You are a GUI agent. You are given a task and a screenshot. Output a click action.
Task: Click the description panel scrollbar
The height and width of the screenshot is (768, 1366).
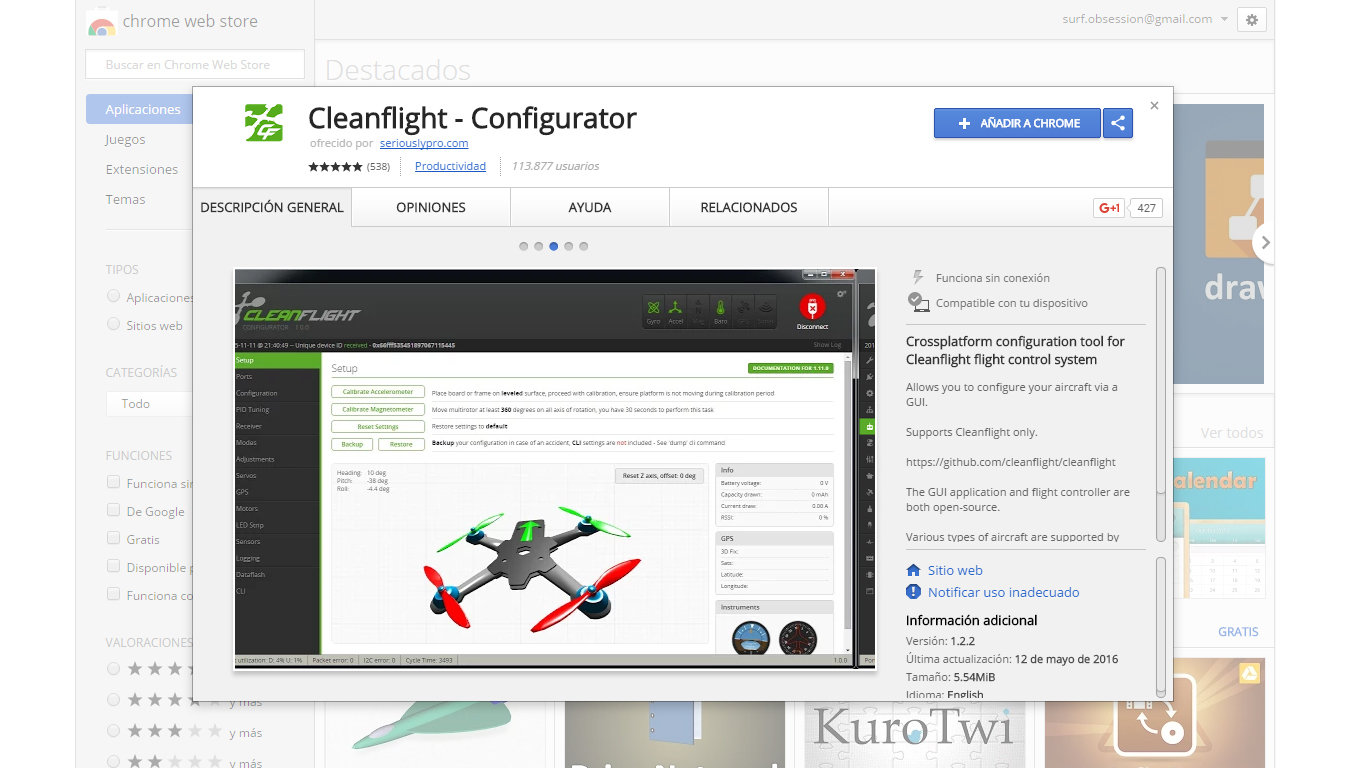(1160, 380)
